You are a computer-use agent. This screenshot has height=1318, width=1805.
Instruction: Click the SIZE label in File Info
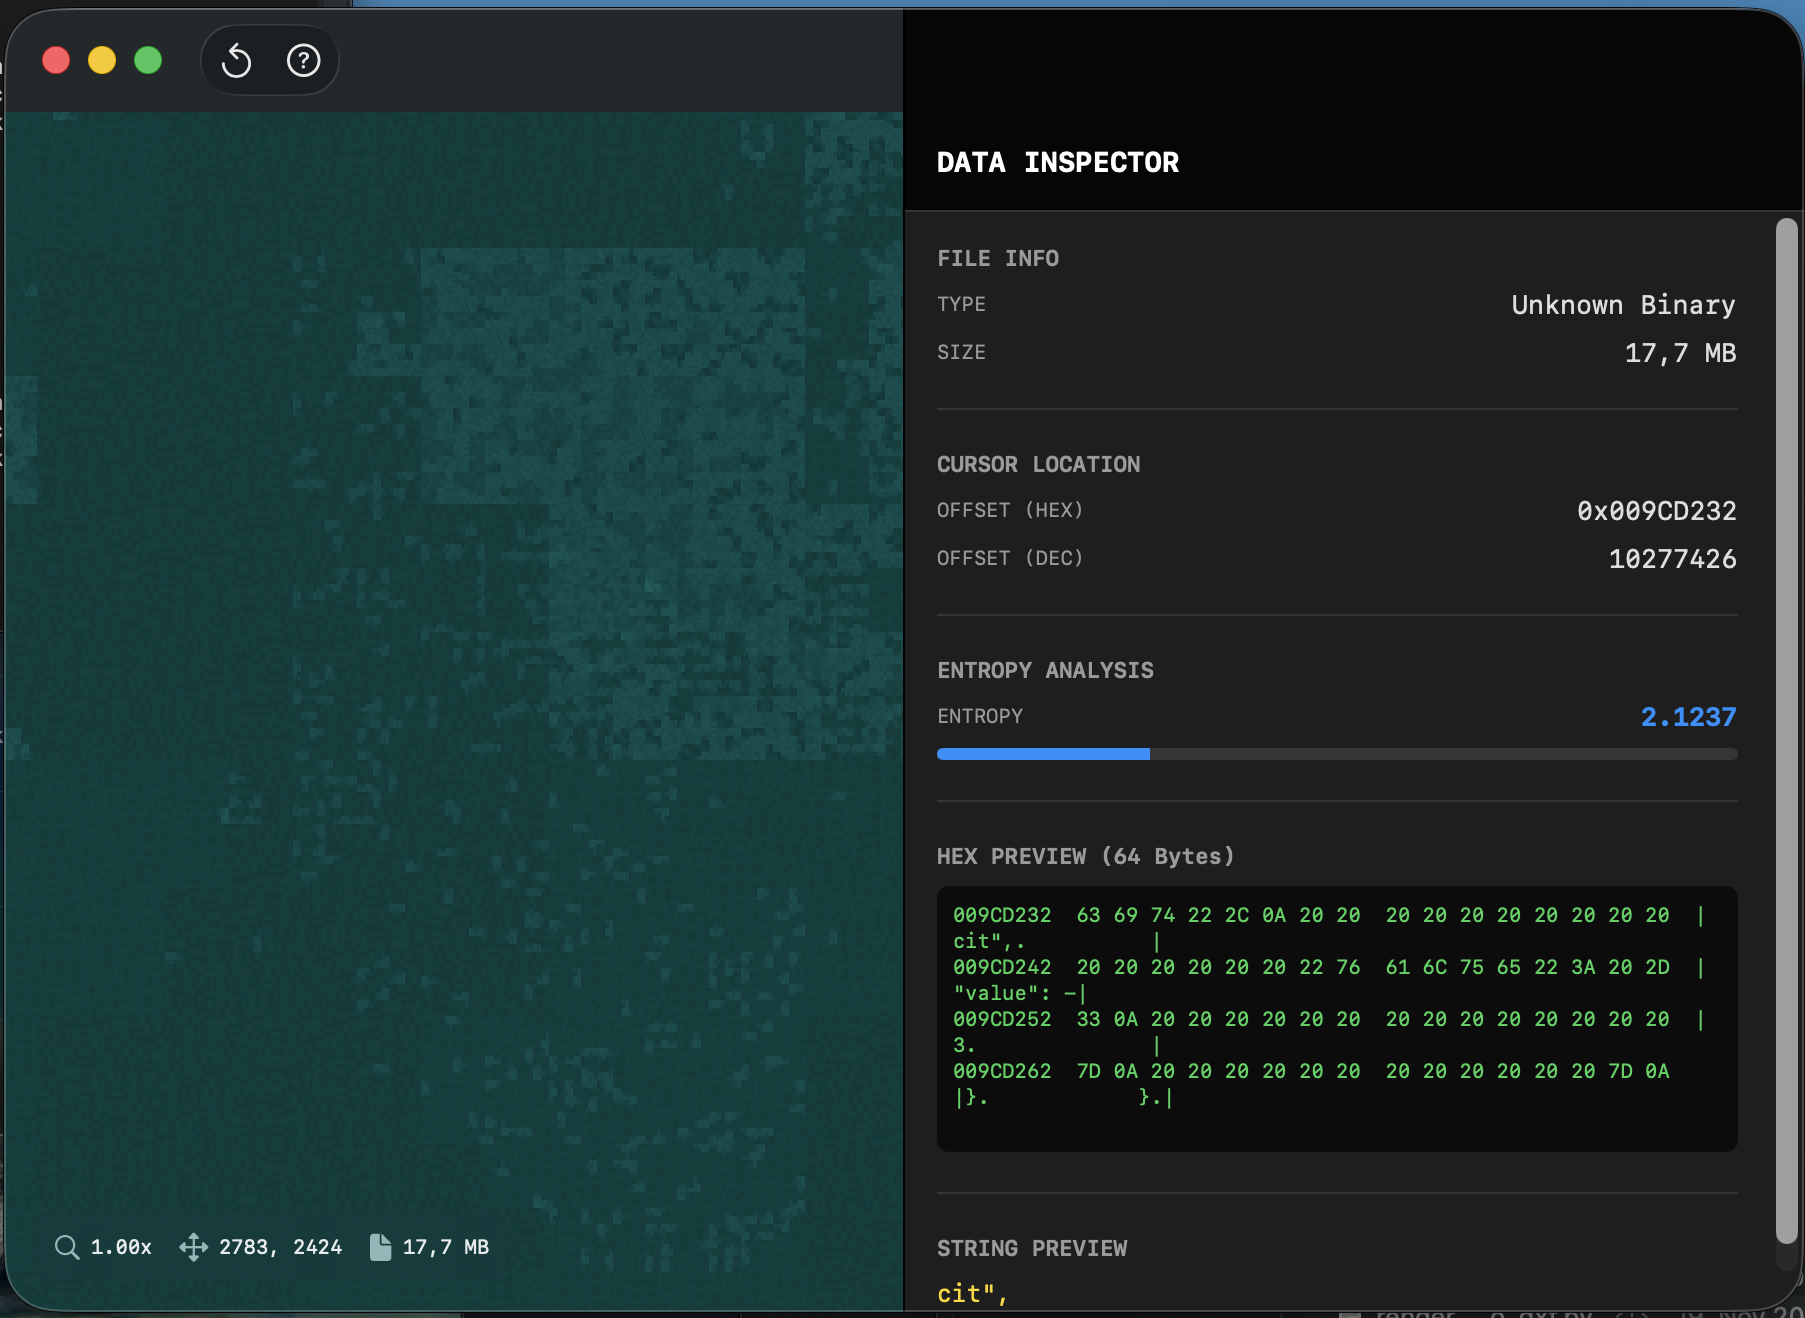point(961,352)
